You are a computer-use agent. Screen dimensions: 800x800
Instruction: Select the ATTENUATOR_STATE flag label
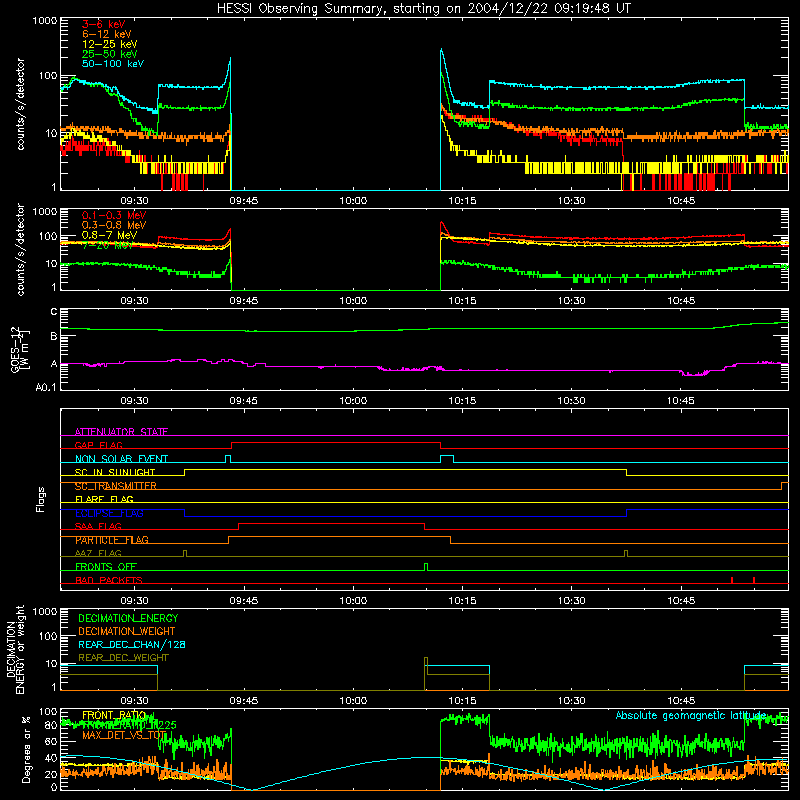coord(121,432)
